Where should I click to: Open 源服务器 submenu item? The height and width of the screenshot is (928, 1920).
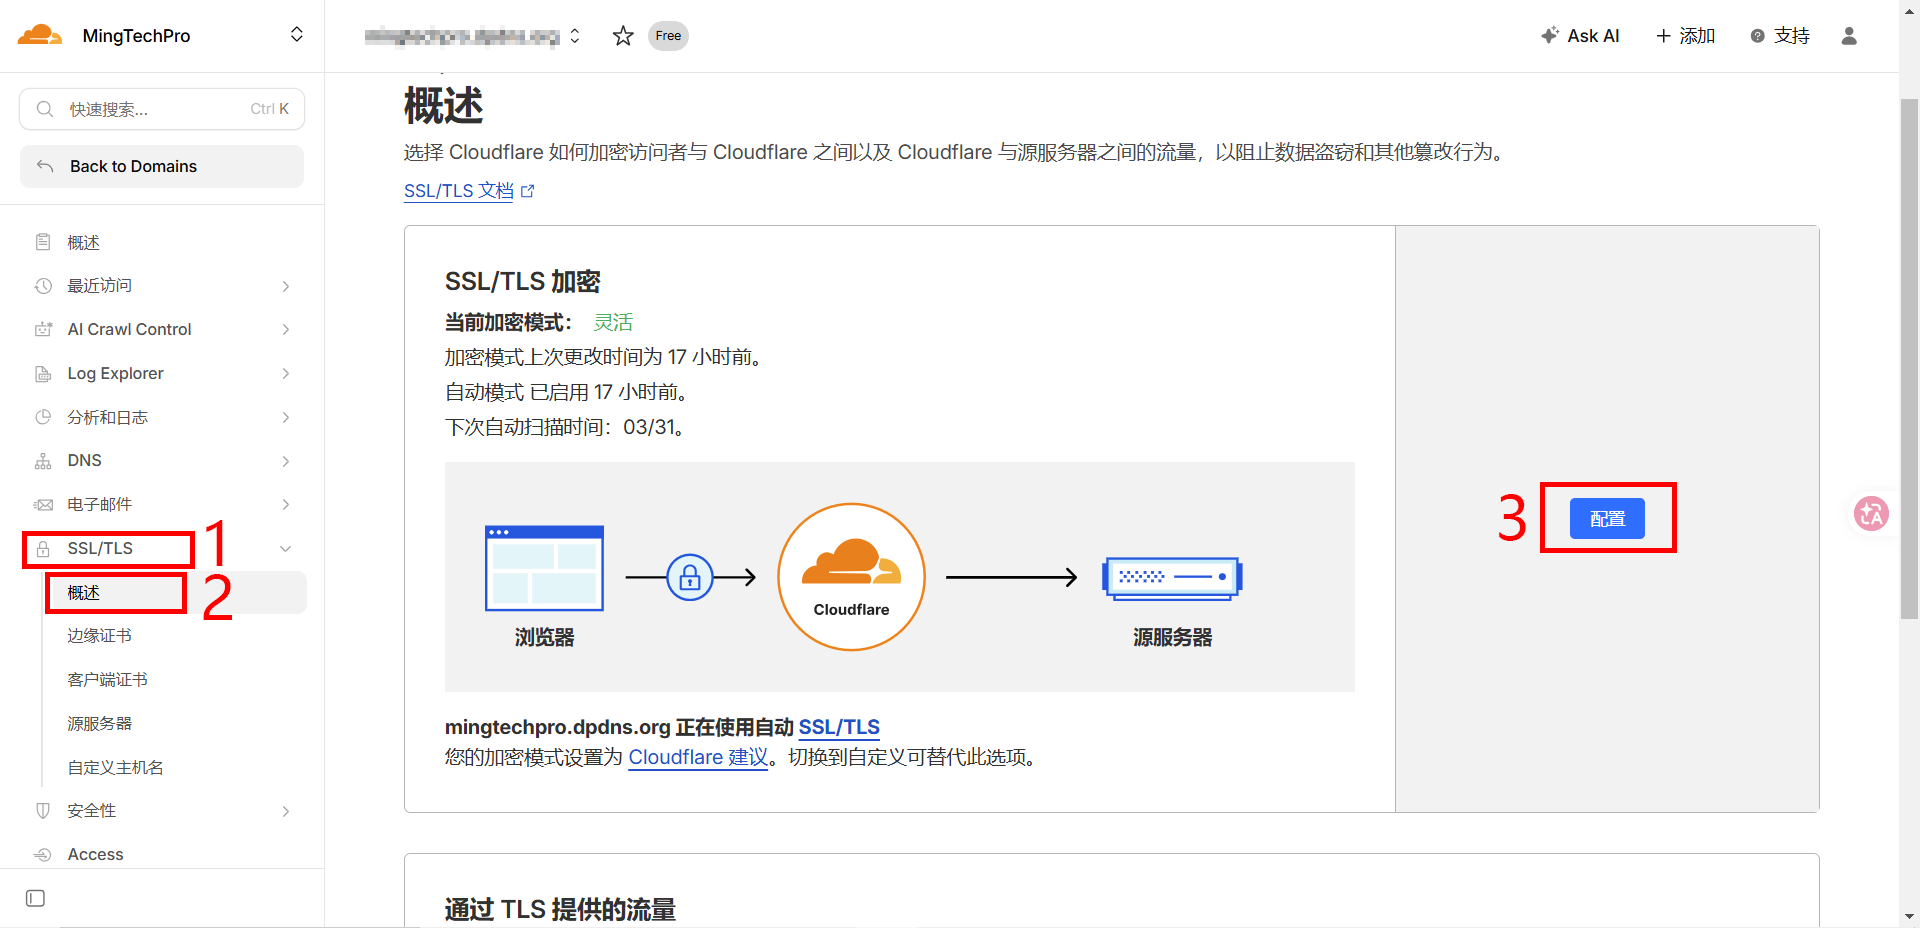[100, 723]
